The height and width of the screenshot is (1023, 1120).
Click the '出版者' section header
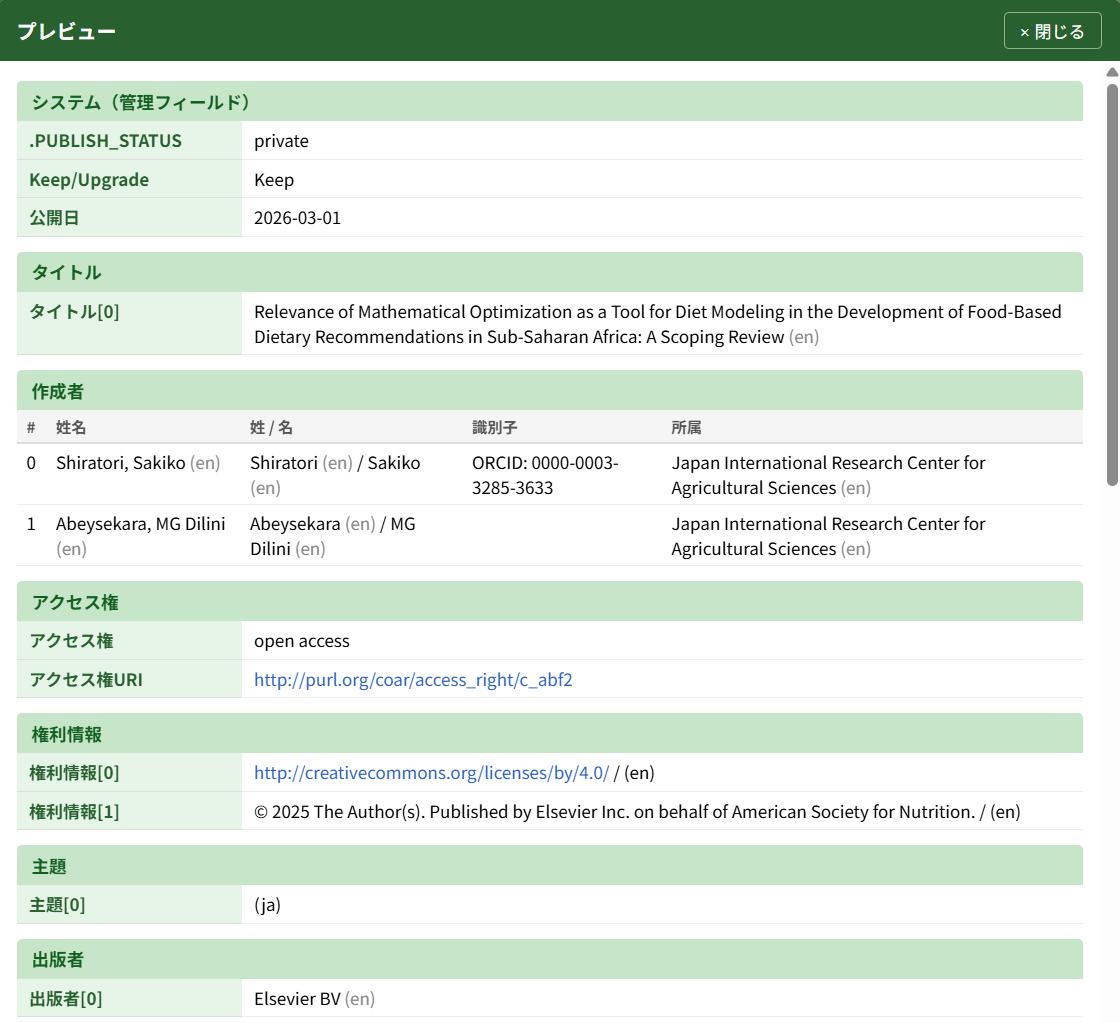click(x=550, y=959)
